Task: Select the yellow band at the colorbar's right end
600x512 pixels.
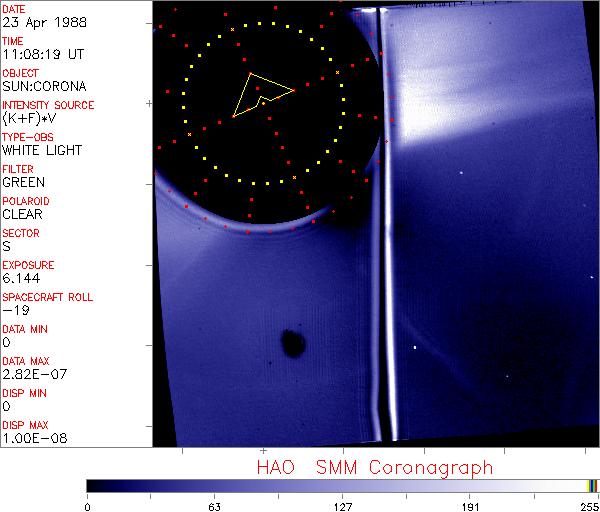Action: pos(591,485)
